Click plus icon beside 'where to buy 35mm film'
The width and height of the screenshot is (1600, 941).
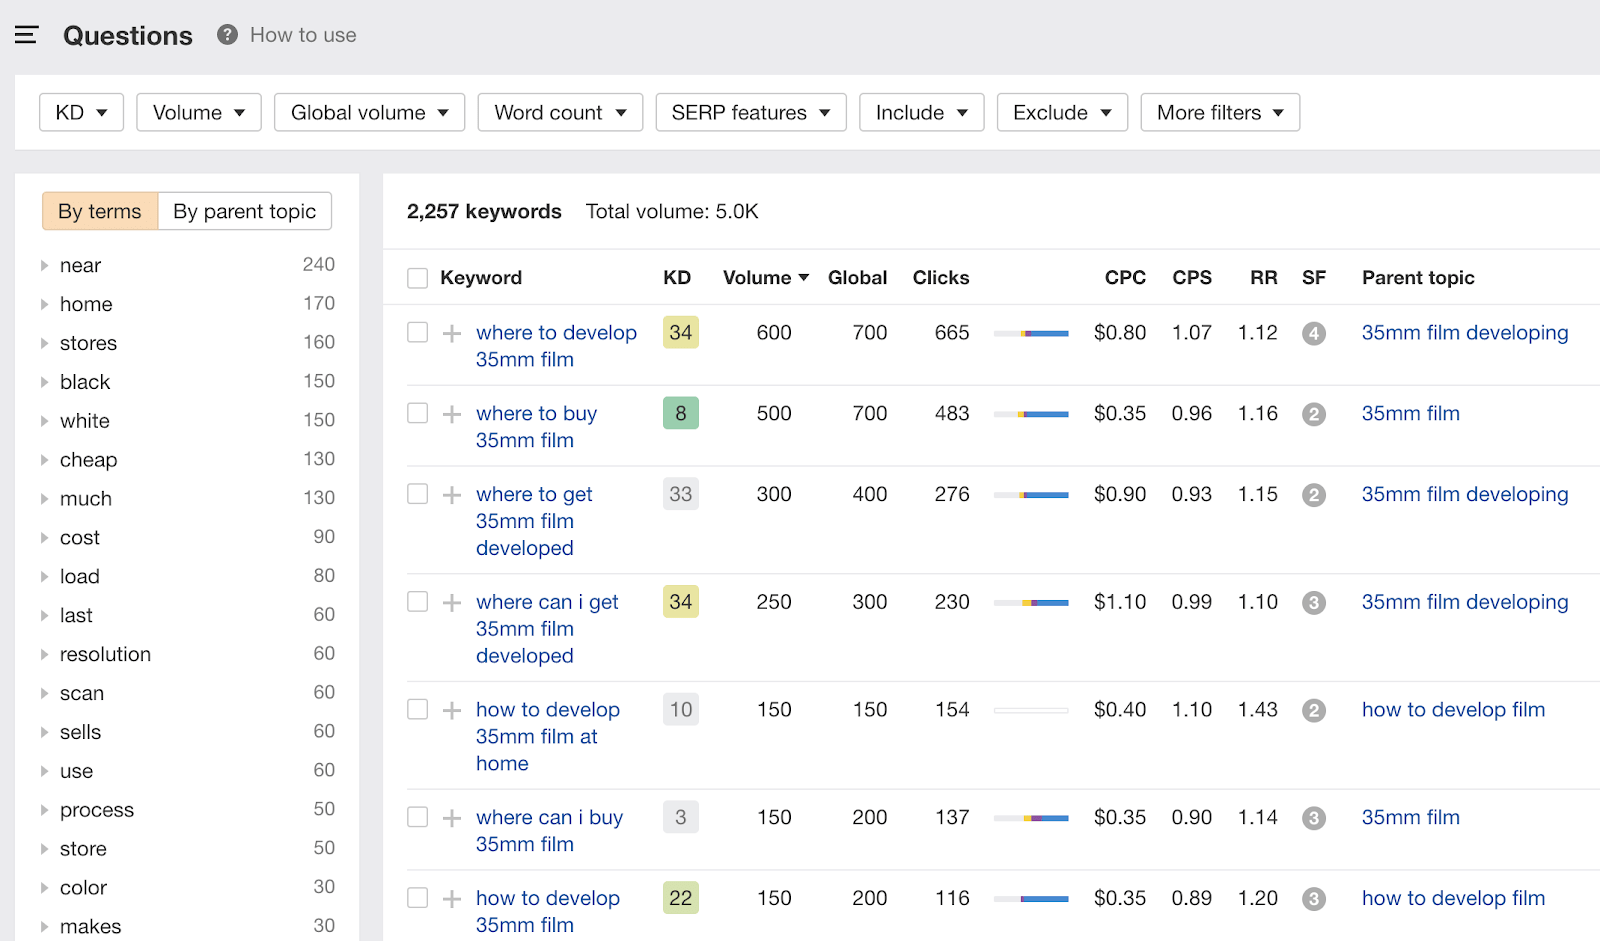pos(452,414)
